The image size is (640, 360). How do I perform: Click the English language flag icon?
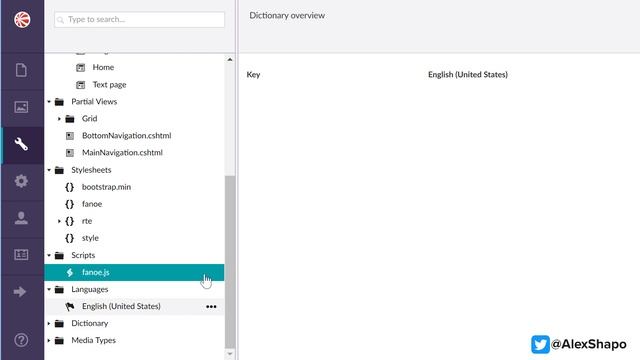click(x=70, y=307)
